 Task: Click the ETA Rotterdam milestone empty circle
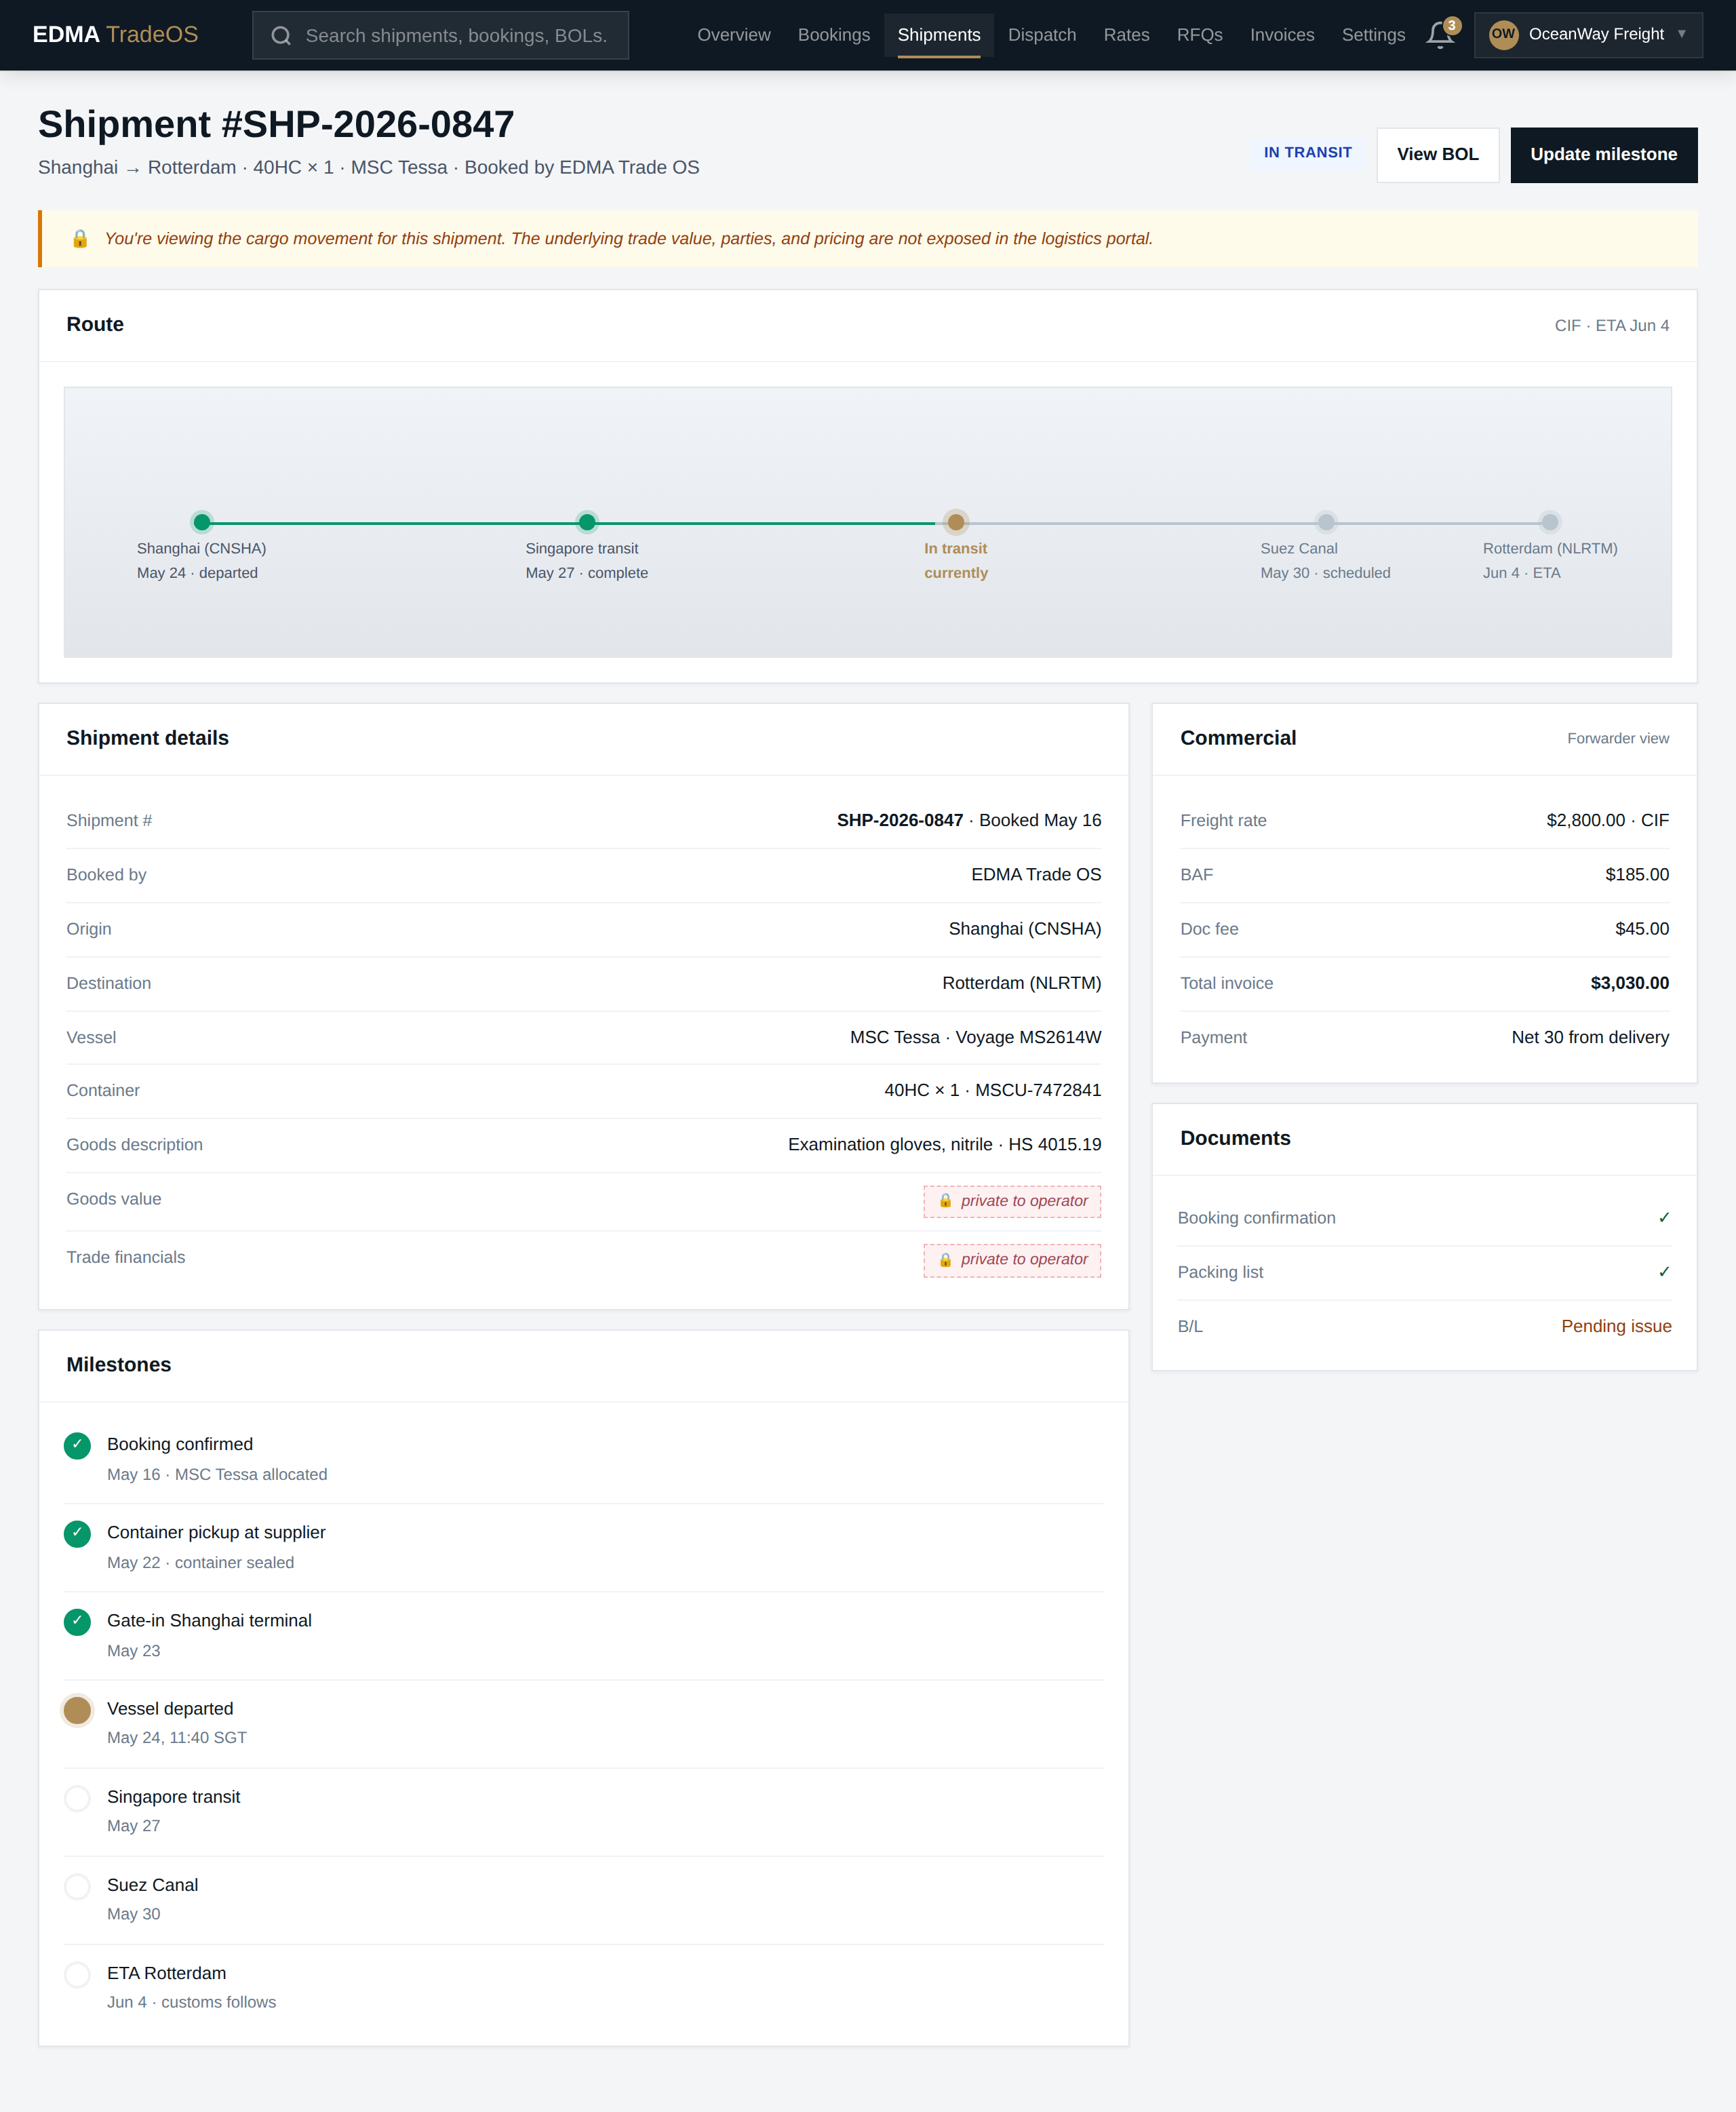(77, 1974)
